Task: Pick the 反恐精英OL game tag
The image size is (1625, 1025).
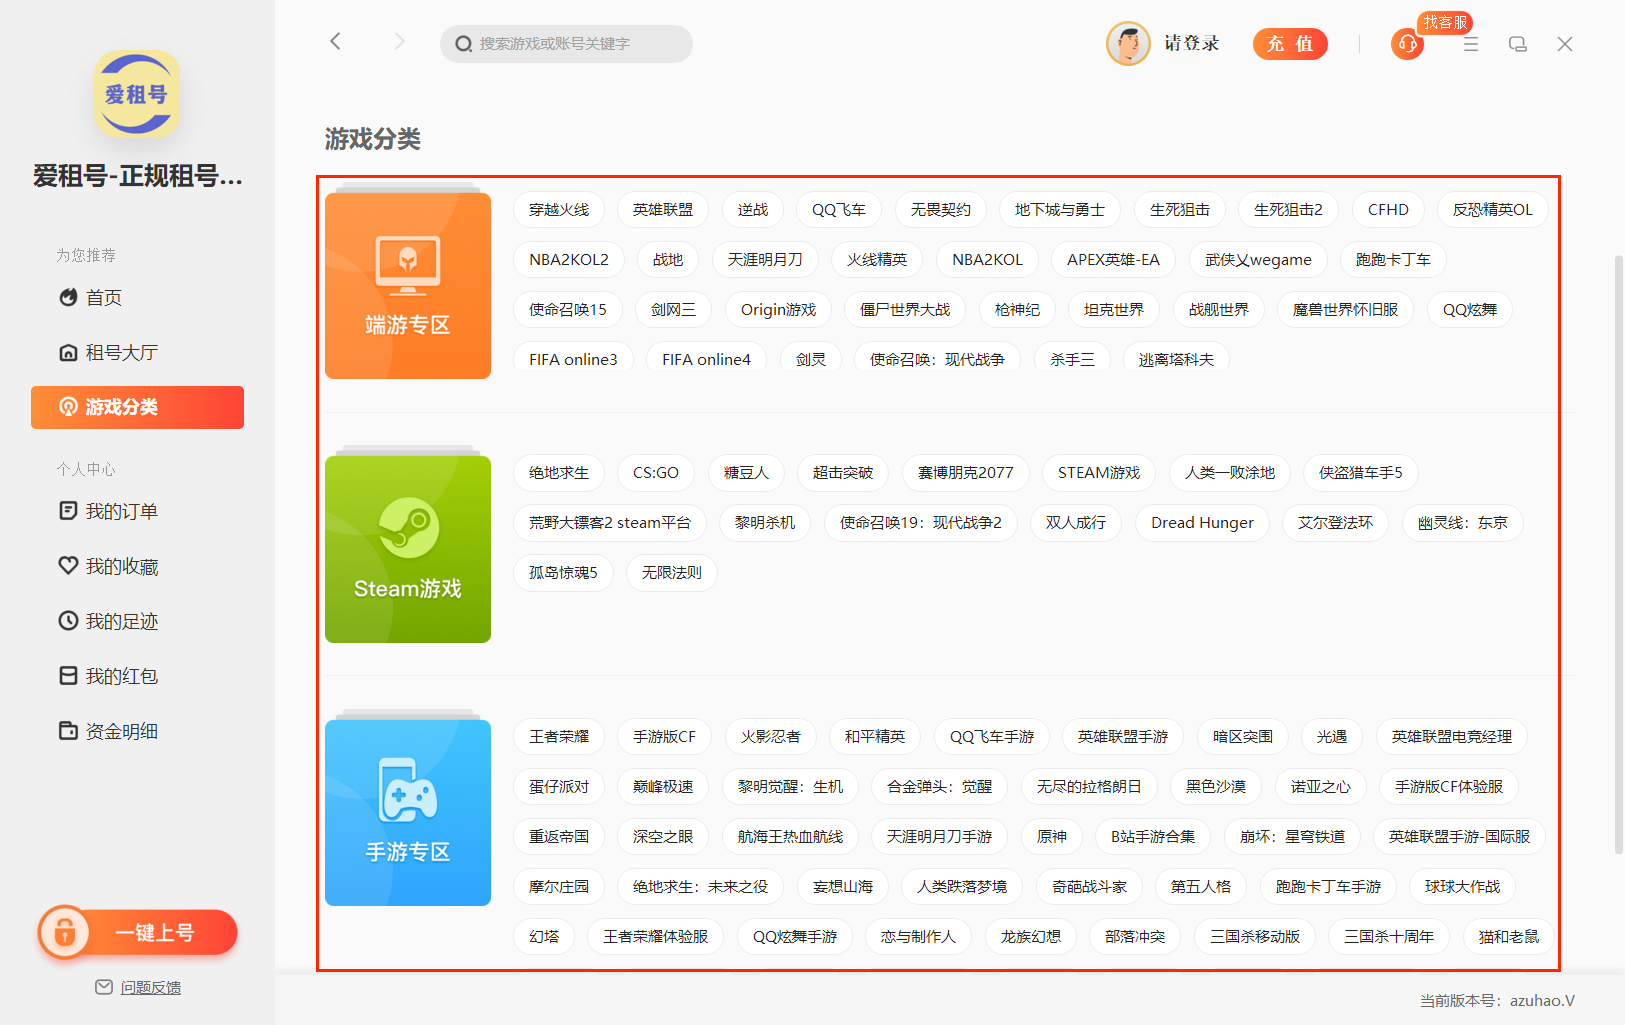Action: pos(1493,210)
